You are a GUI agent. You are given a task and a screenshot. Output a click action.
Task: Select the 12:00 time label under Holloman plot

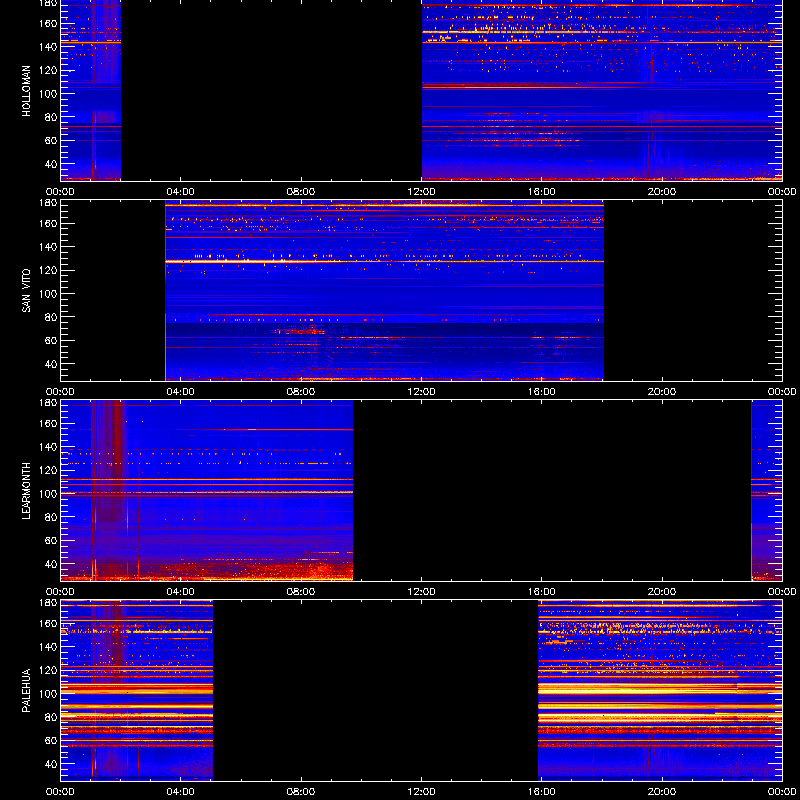pos(421,192)
